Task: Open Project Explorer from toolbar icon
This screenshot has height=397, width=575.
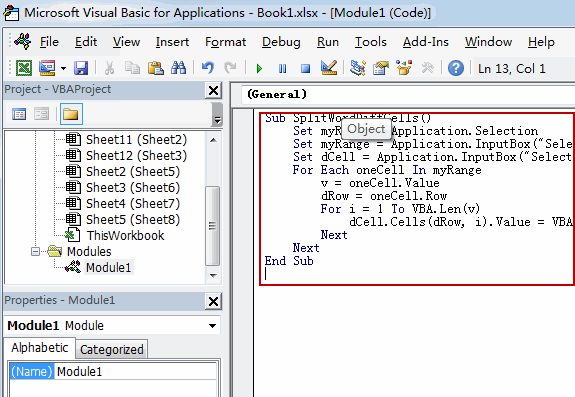Action: 358,68
